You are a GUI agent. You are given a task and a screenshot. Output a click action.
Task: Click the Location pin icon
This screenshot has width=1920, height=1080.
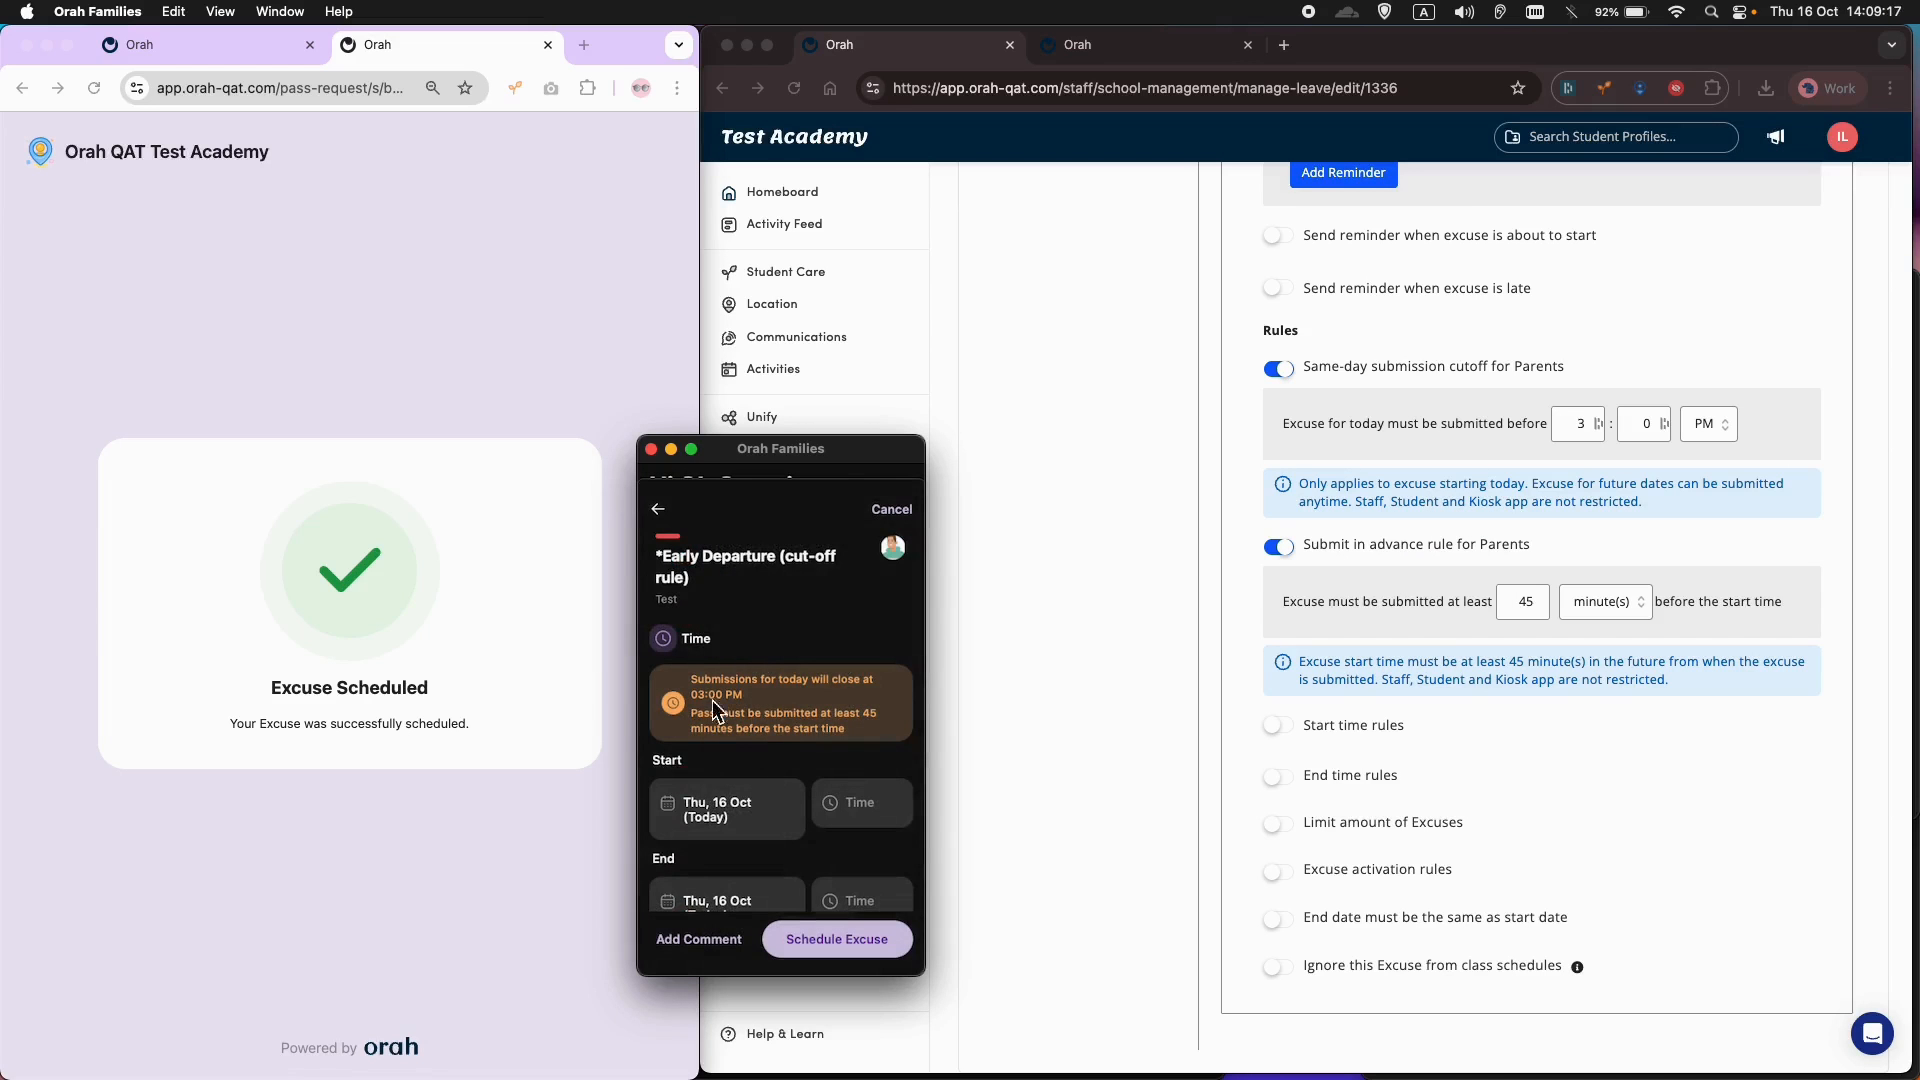tap(729, 304)
